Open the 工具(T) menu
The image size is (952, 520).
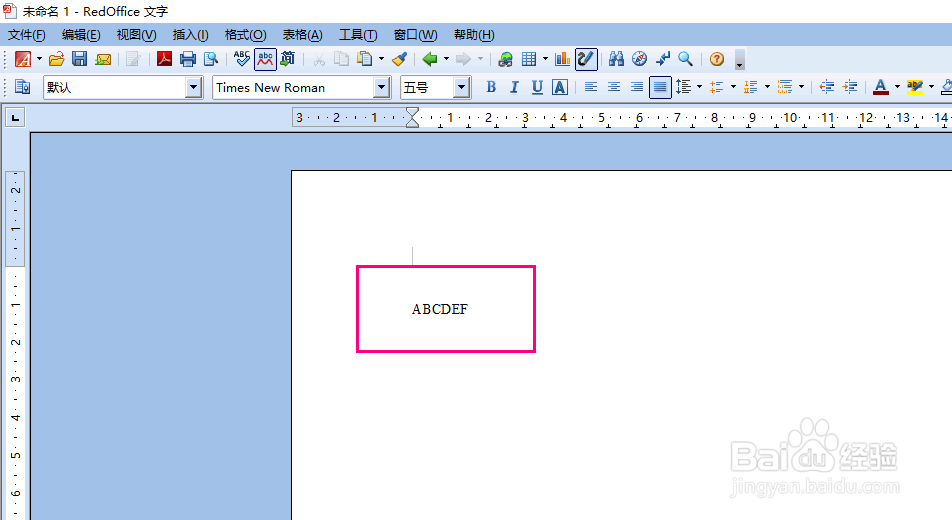pyautogui.click(x=358, y=35)
